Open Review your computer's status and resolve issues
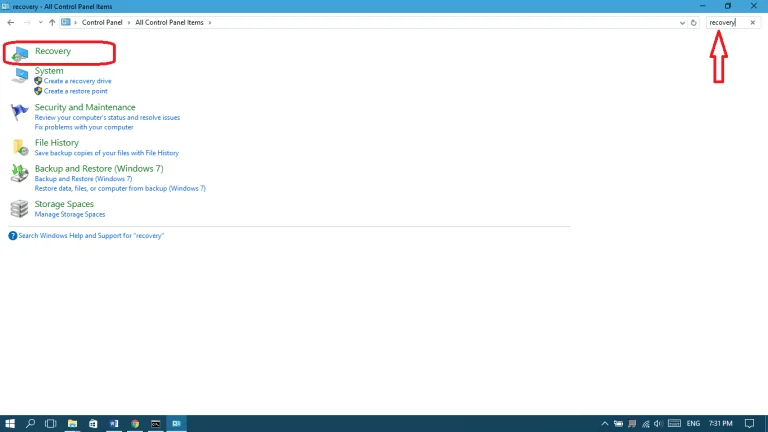 pos(107,118)
